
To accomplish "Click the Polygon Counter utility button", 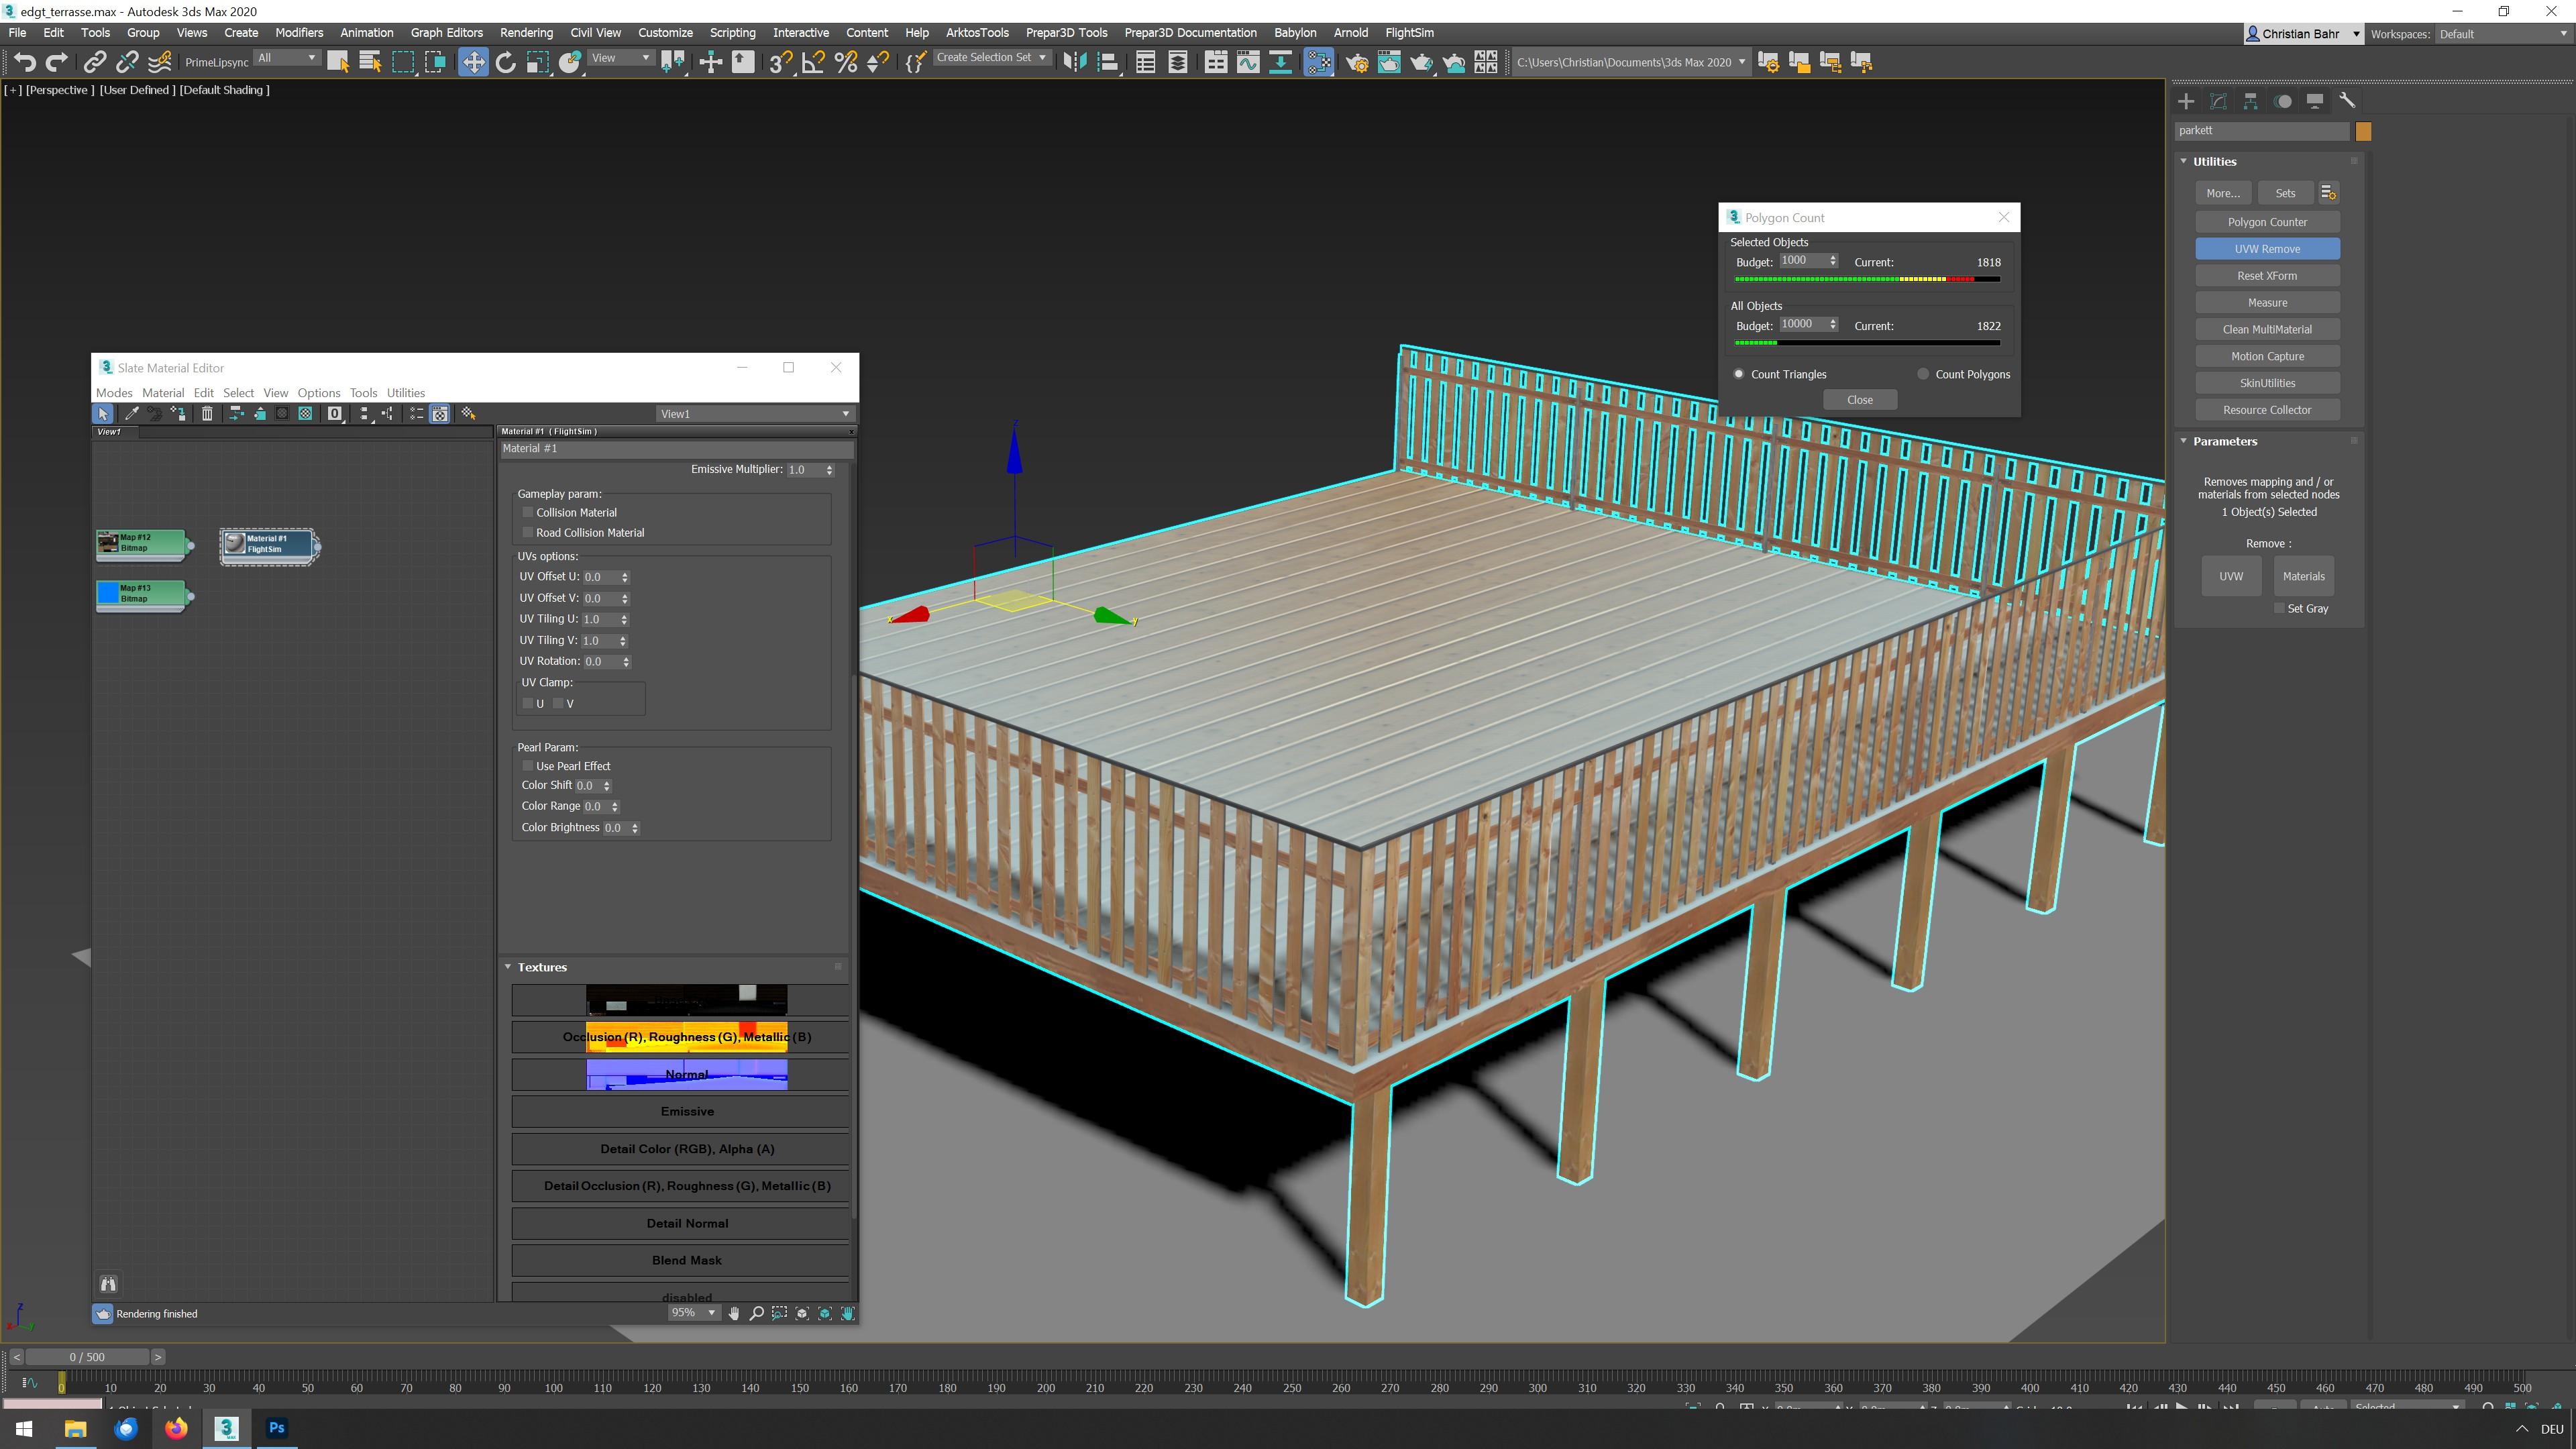I will (2267, 222).
